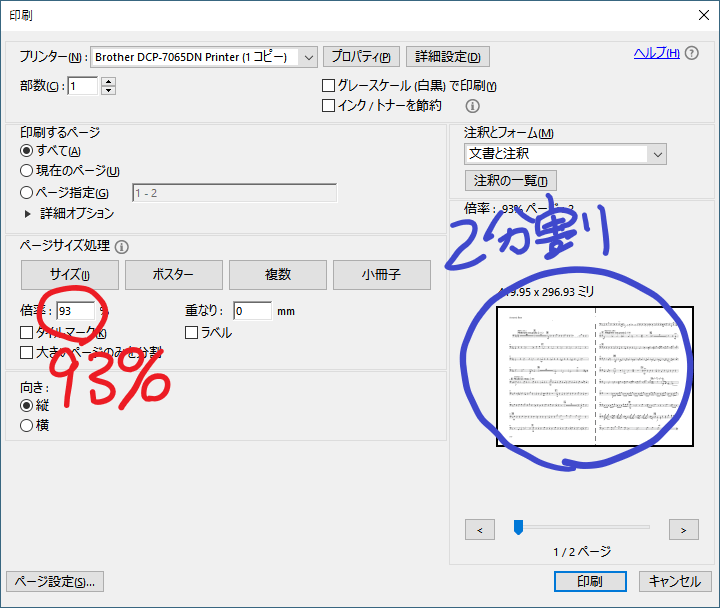The height and width of the screenshot is (608, 720).
Task: Open printer プロパティ button
Action: (361, 56)
